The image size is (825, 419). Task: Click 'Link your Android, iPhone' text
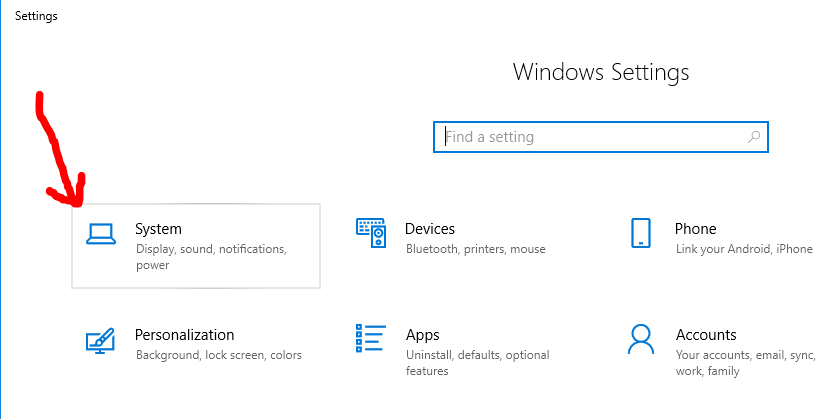[x=744, y=249]
